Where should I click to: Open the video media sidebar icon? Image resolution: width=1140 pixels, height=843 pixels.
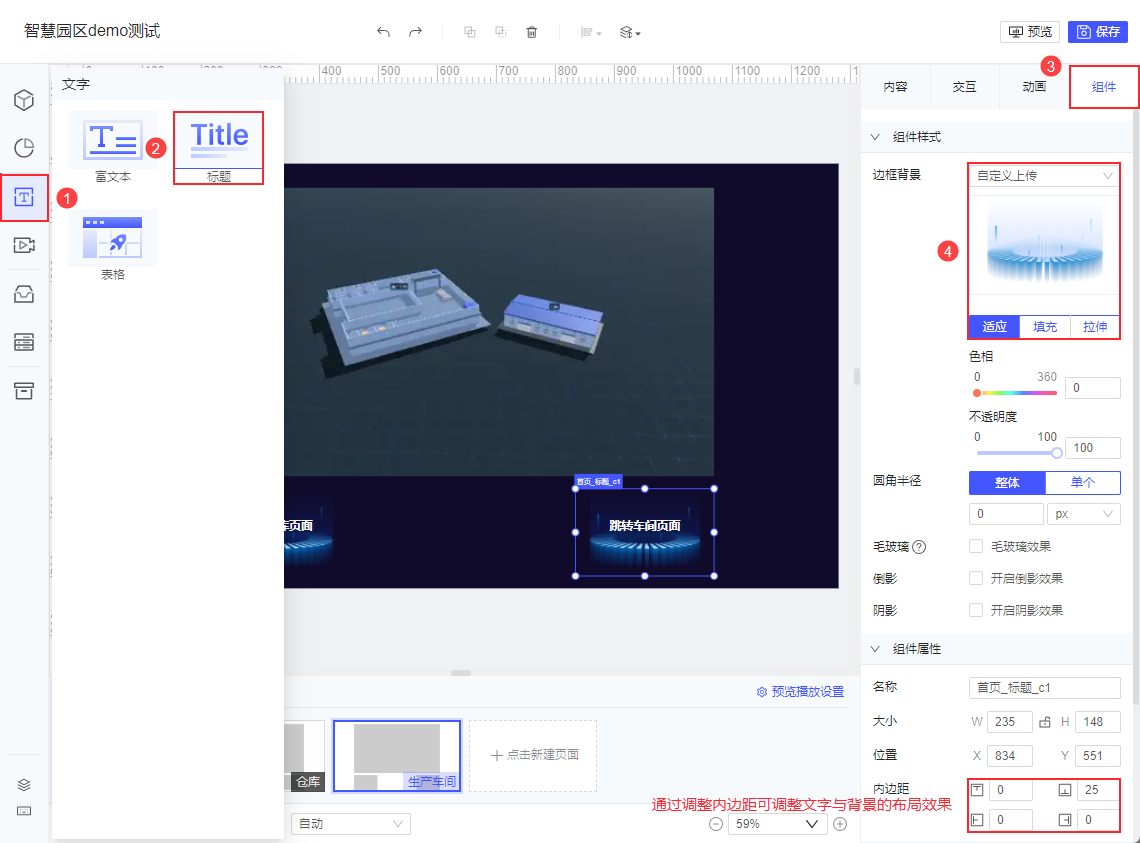coord(24,245)
